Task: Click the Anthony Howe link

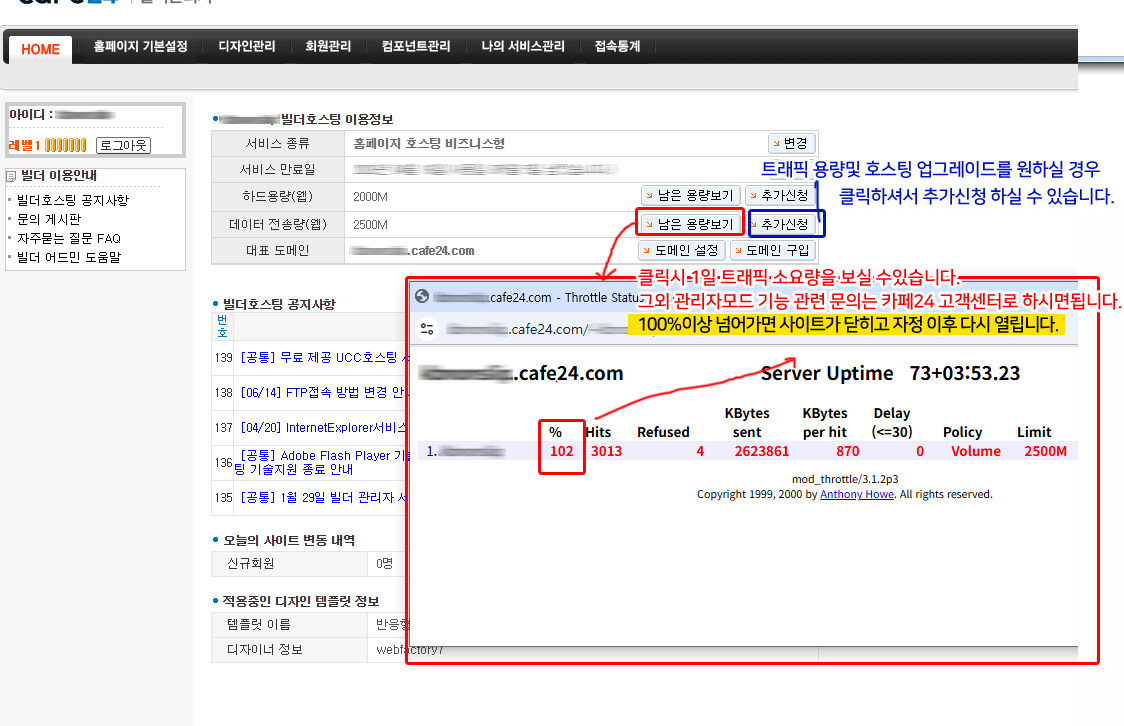Action: (x=857, y=495)
